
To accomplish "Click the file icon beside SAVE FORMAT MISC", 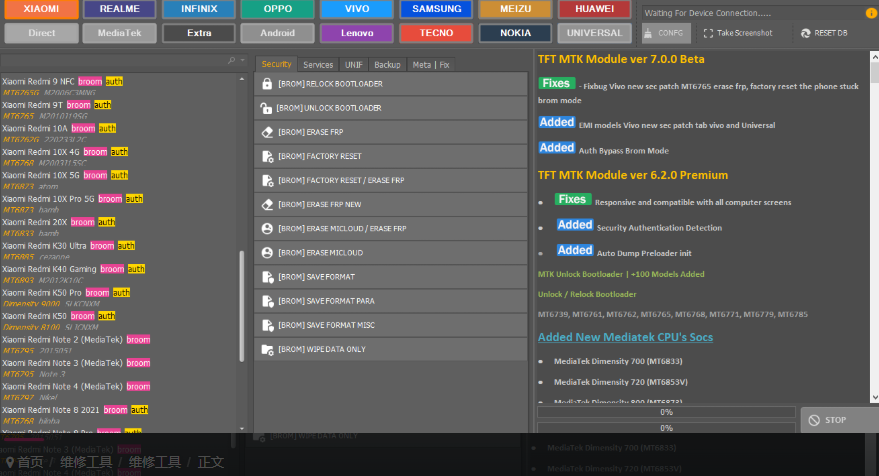I will (267, 325).
